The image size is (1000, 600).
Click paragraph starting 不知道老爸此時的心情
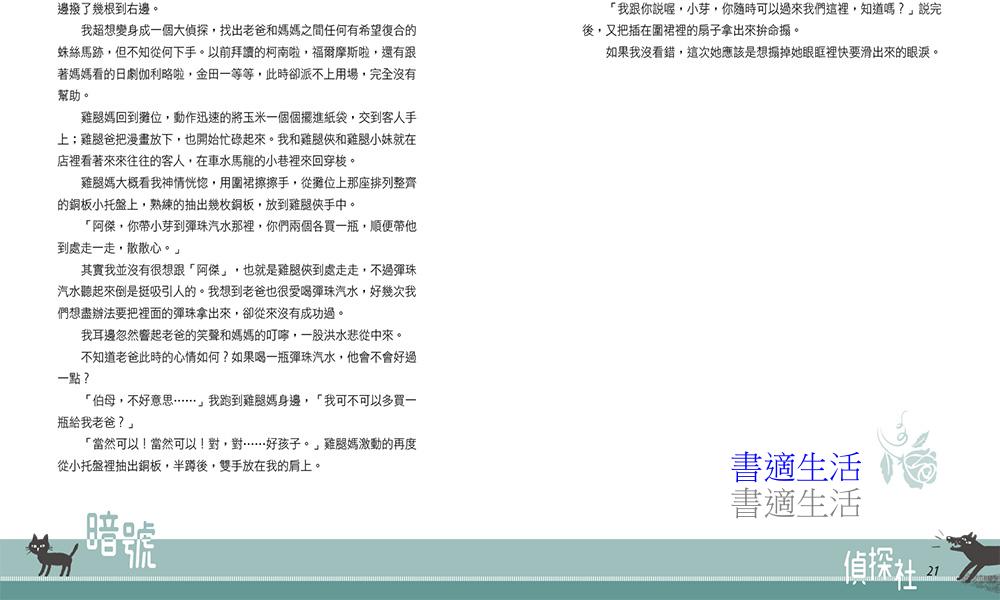click(237, 366)
